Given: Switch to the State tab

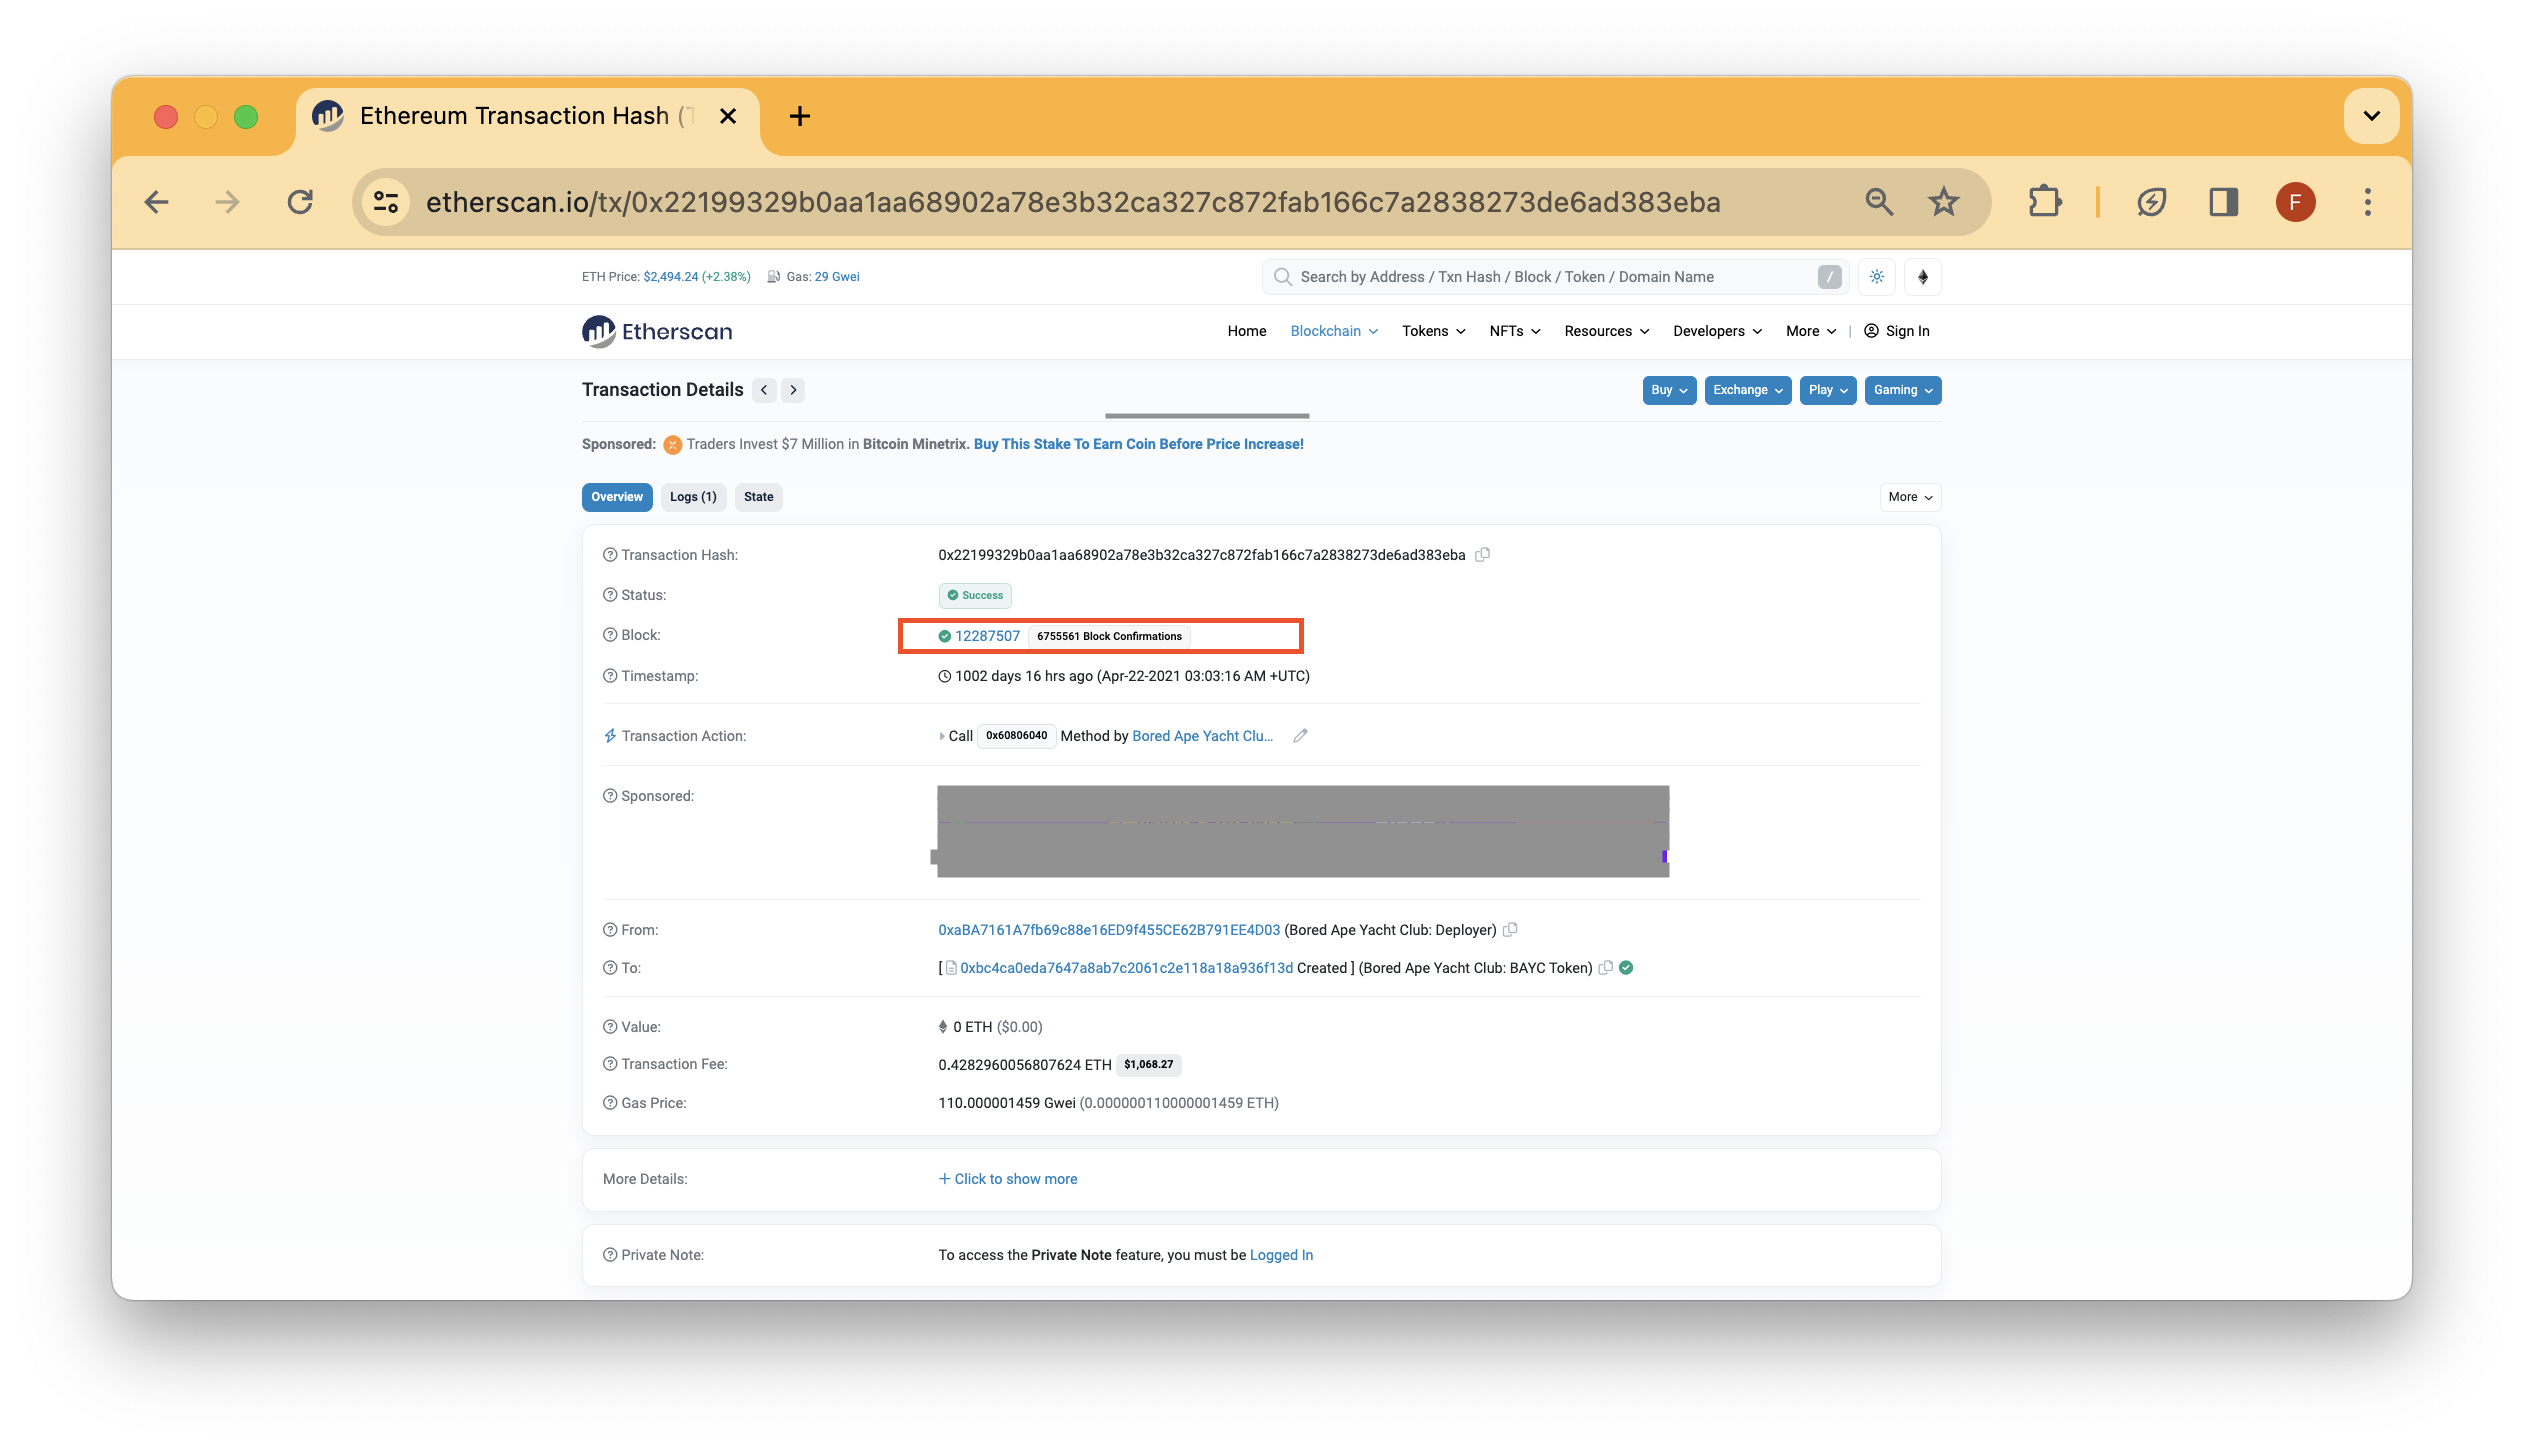Looking at the screenshot, I should click(x=758, y=497).
